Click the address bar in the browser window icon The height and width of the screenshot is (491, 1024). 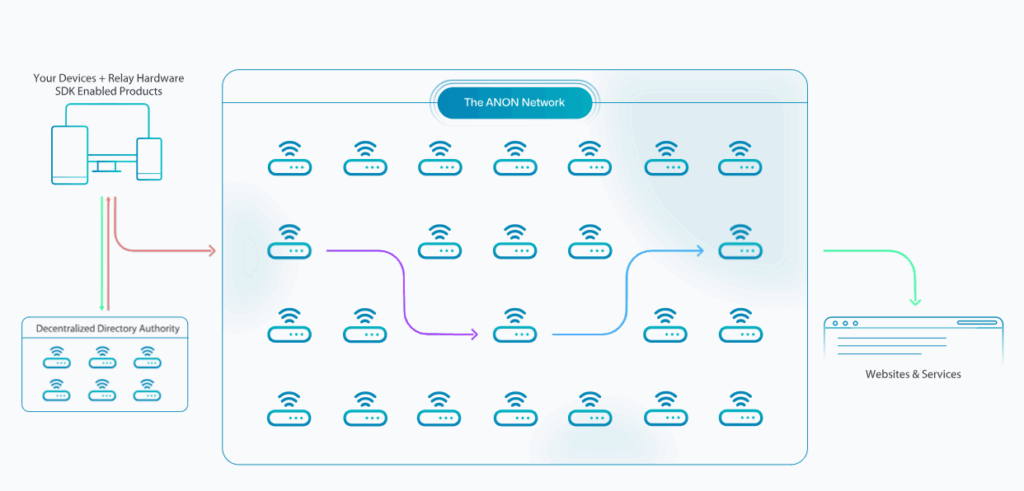click(x=977, y=322)
